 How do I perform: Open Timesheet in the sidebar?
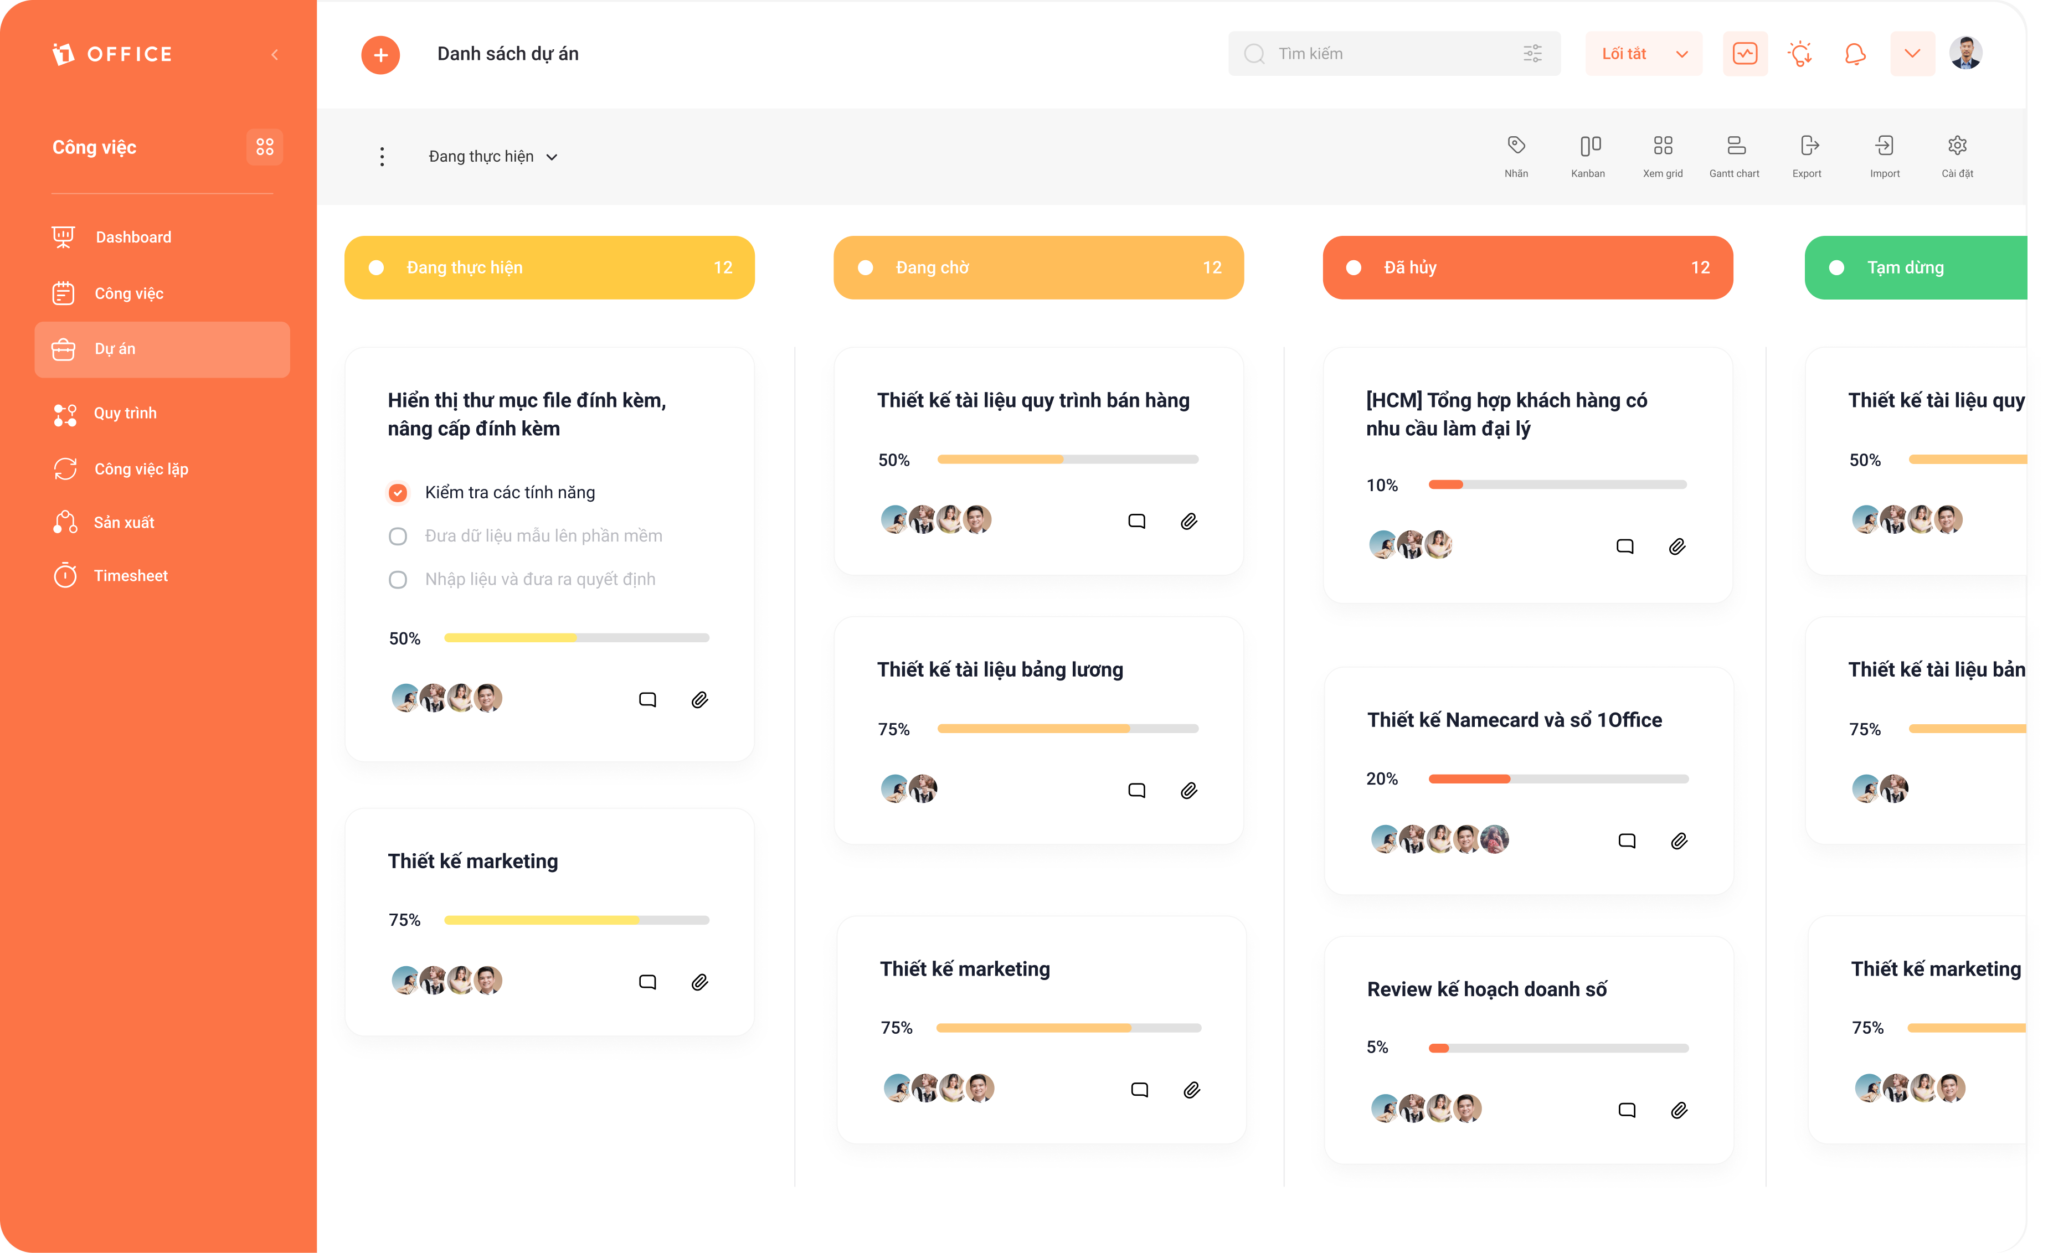tap(130, 575)
